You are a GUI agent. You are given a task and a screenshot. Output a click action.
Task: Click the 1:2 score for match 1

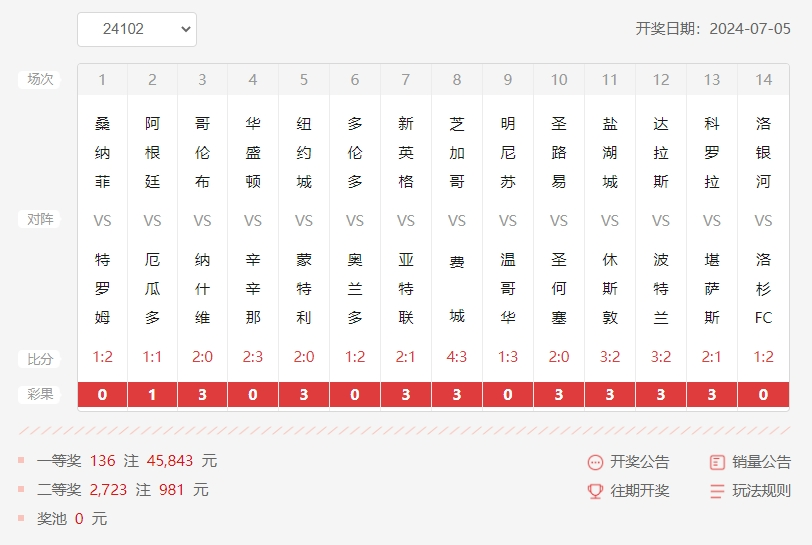(x=102, y=357)
